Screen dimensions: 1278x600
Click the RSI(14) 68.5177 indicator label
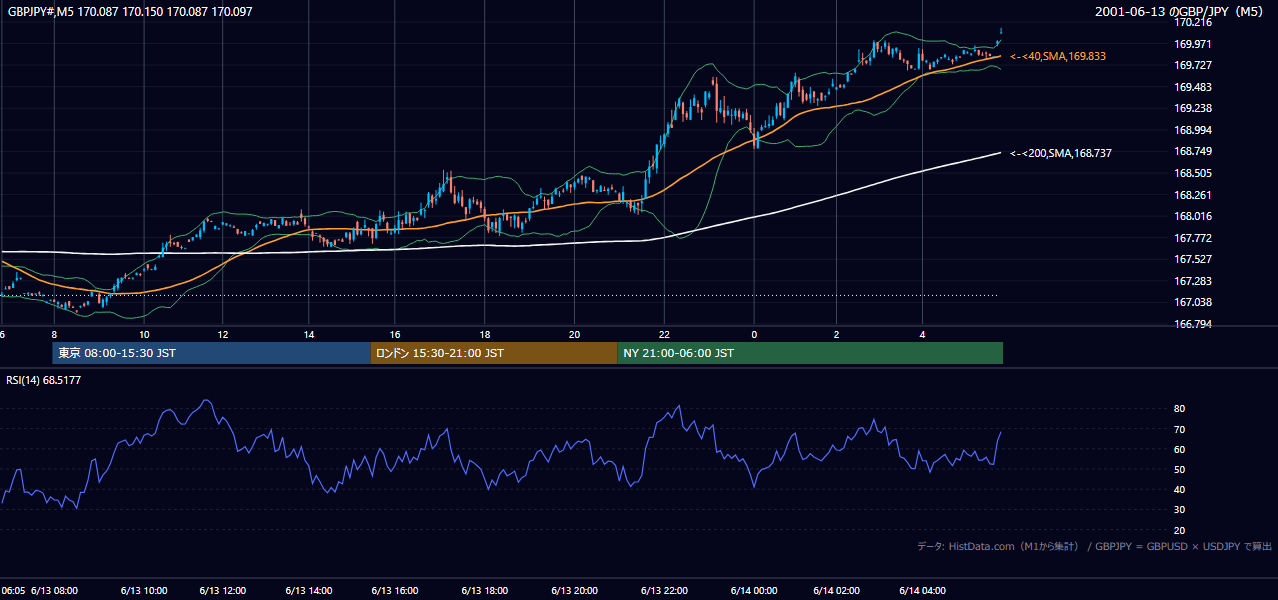(44, 380)
